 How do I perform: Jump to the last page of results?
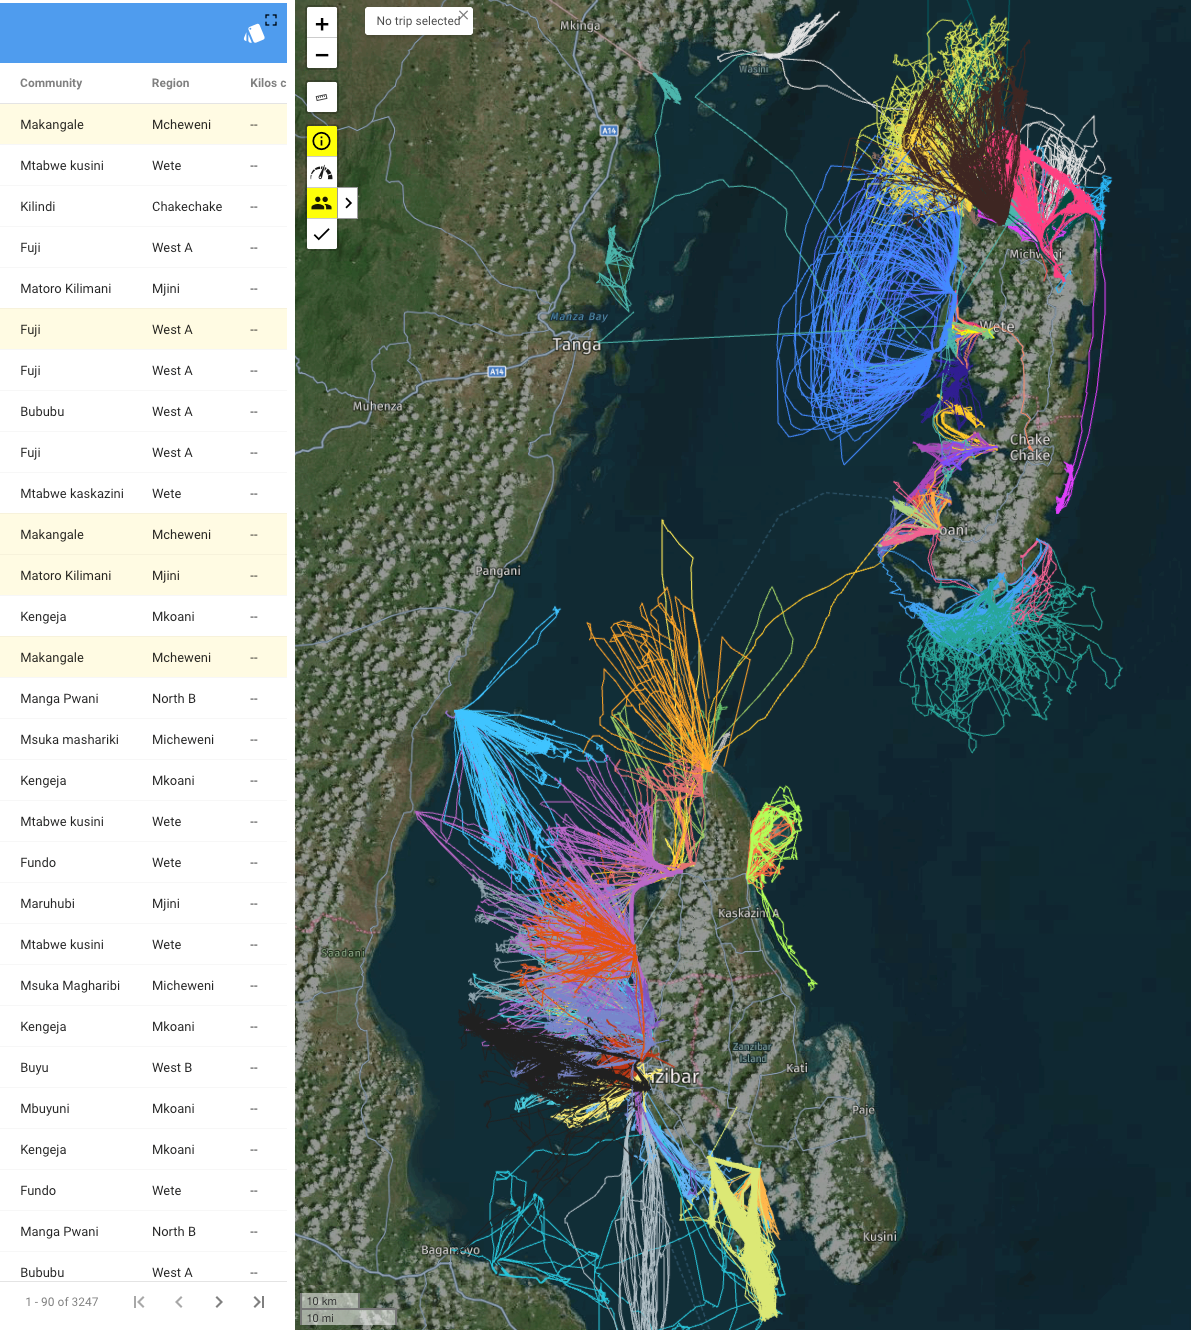tap(259, 1302)
